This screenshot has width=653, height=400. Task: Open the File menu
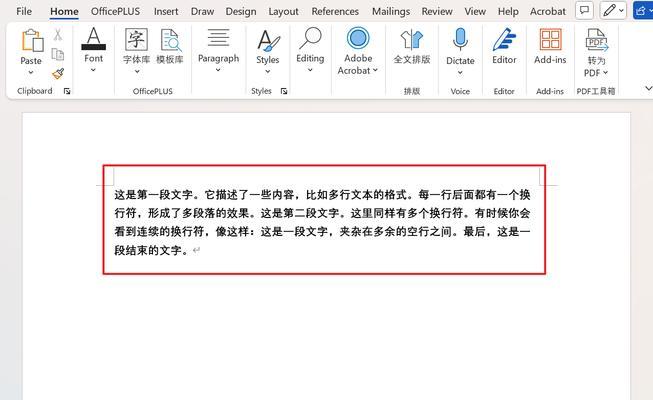pos(24,12)
